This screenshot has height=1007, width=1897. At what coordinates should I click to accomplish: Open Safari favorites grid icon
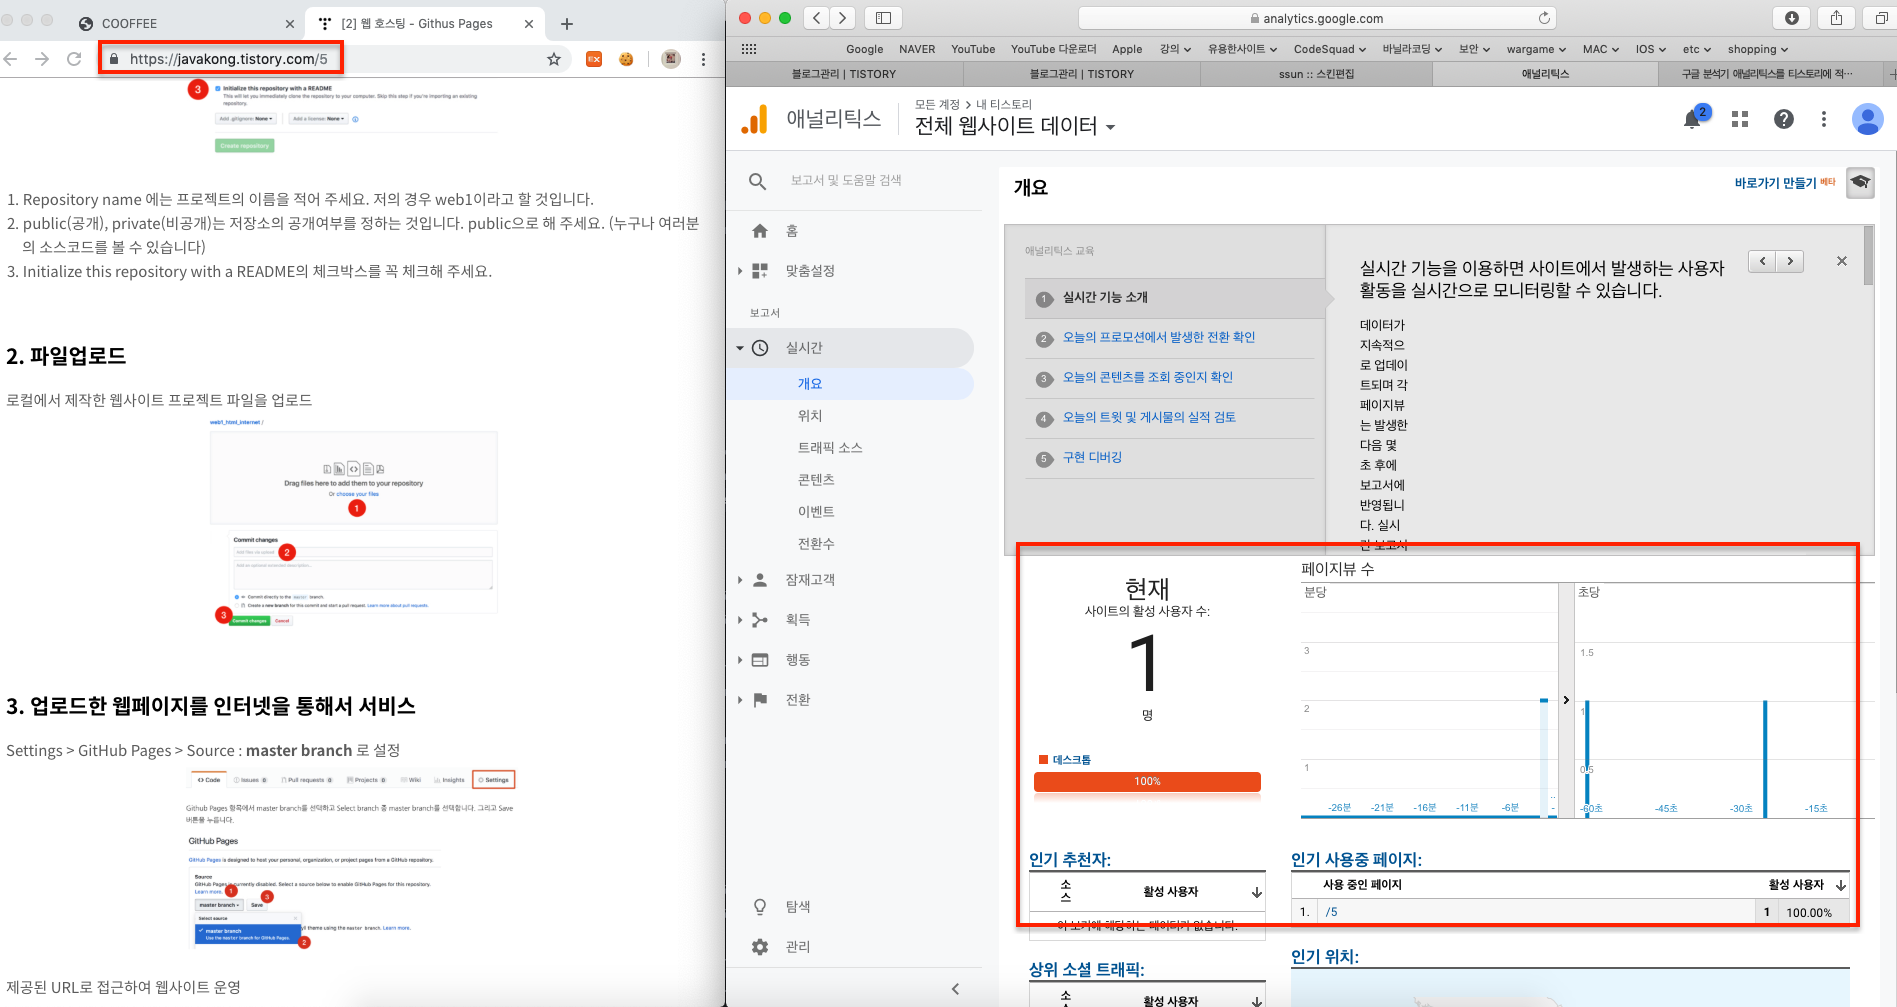pyautogui.click(x=749, y=49)
